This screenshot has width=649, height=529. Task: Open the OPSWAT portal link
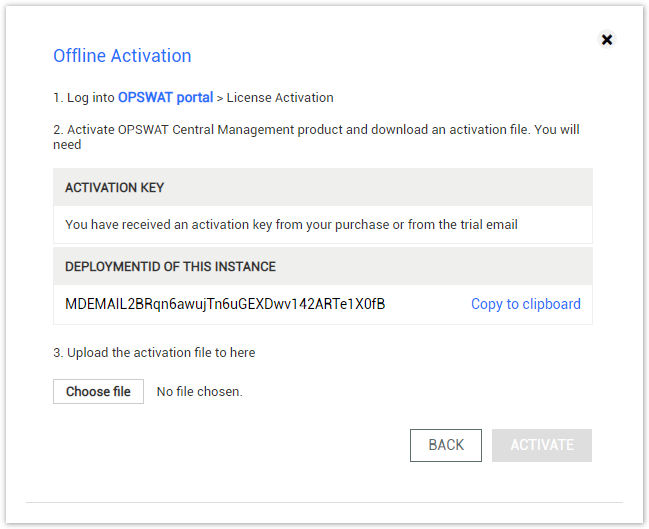click(x=166, y=98)
